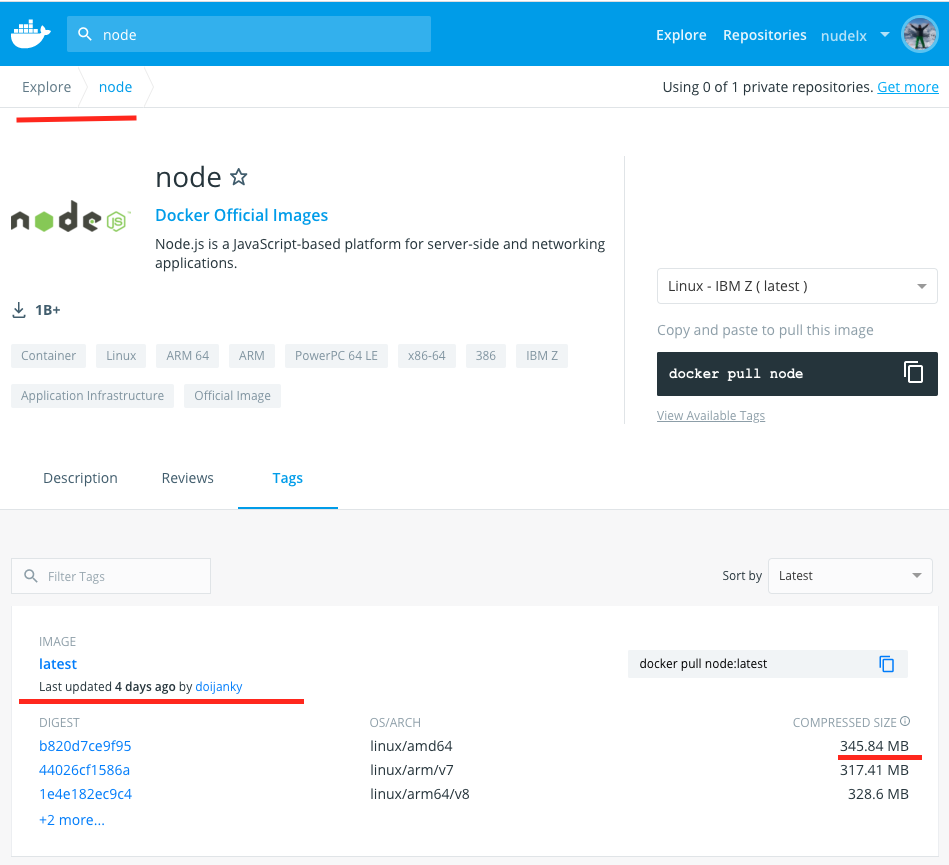
Task: Click the Filter Tags magnifier icon
Action: 31,576
